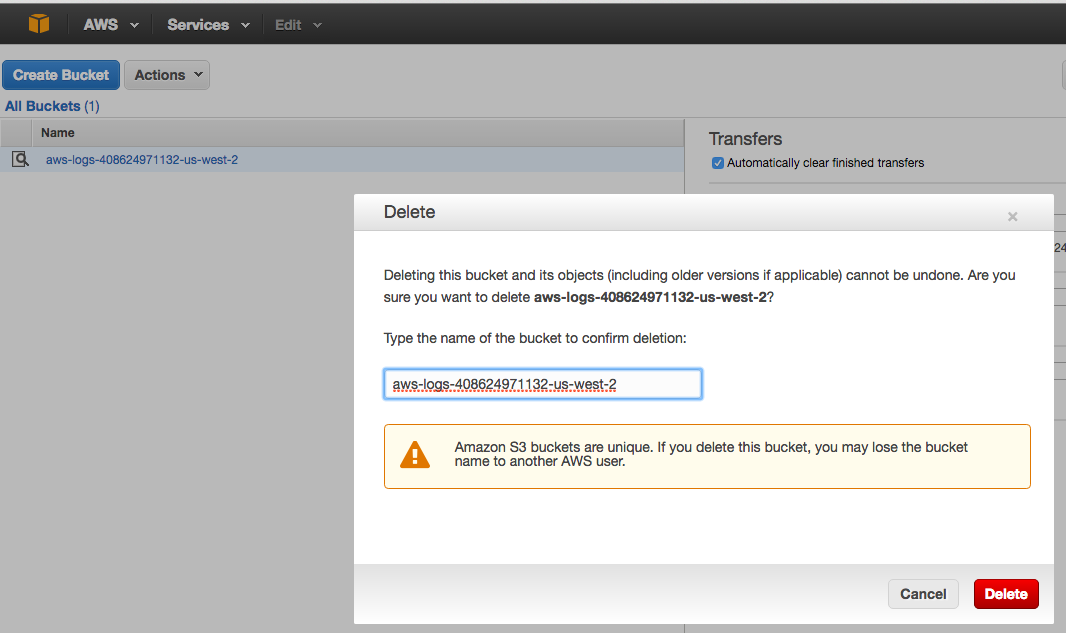Click the Name column header

(58, 133)
